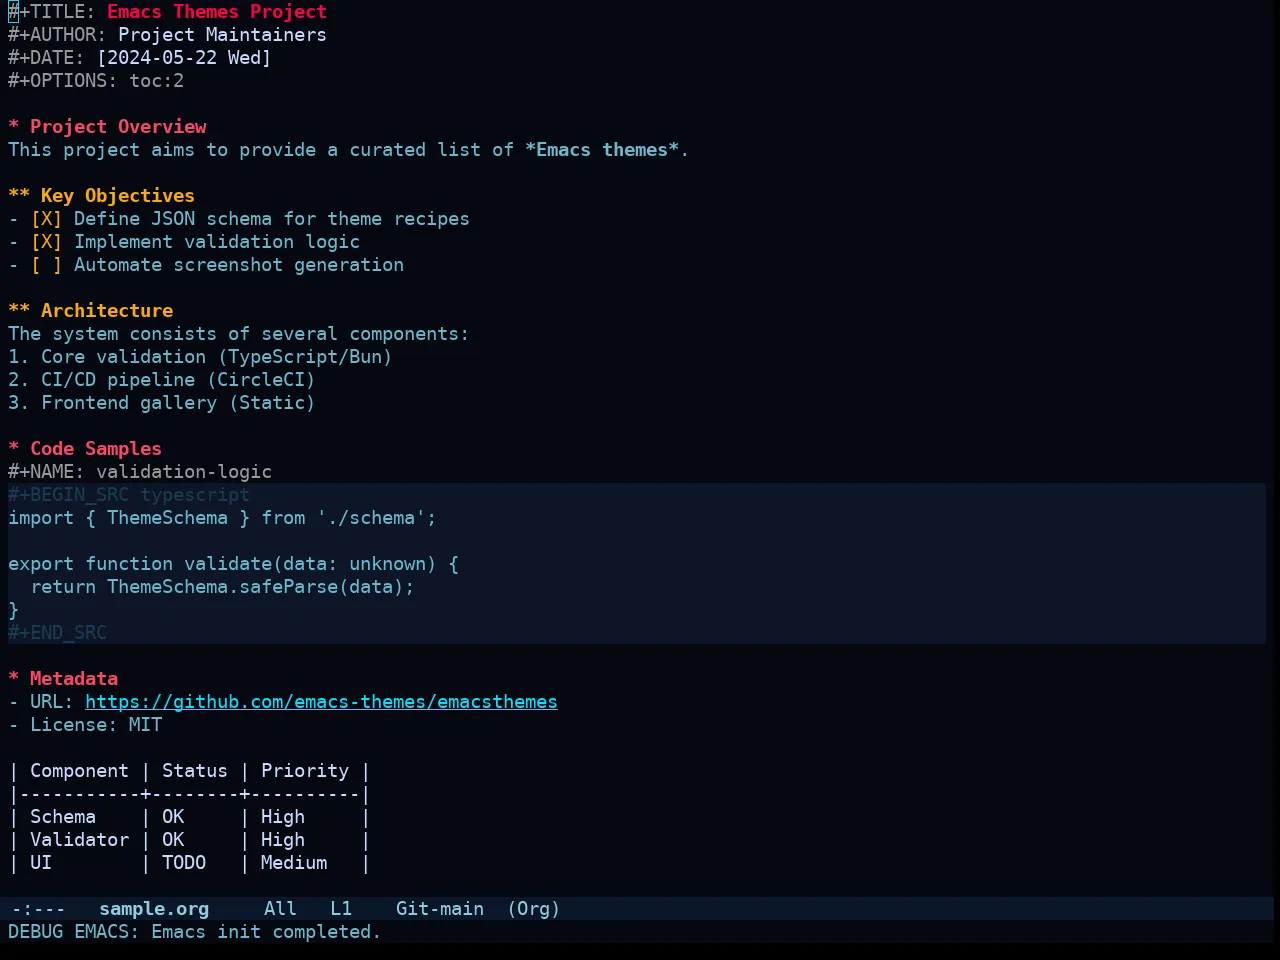1280x960 pixels.
Task: Collapse the Project Overview heading
Action: [x=107, y=127]
